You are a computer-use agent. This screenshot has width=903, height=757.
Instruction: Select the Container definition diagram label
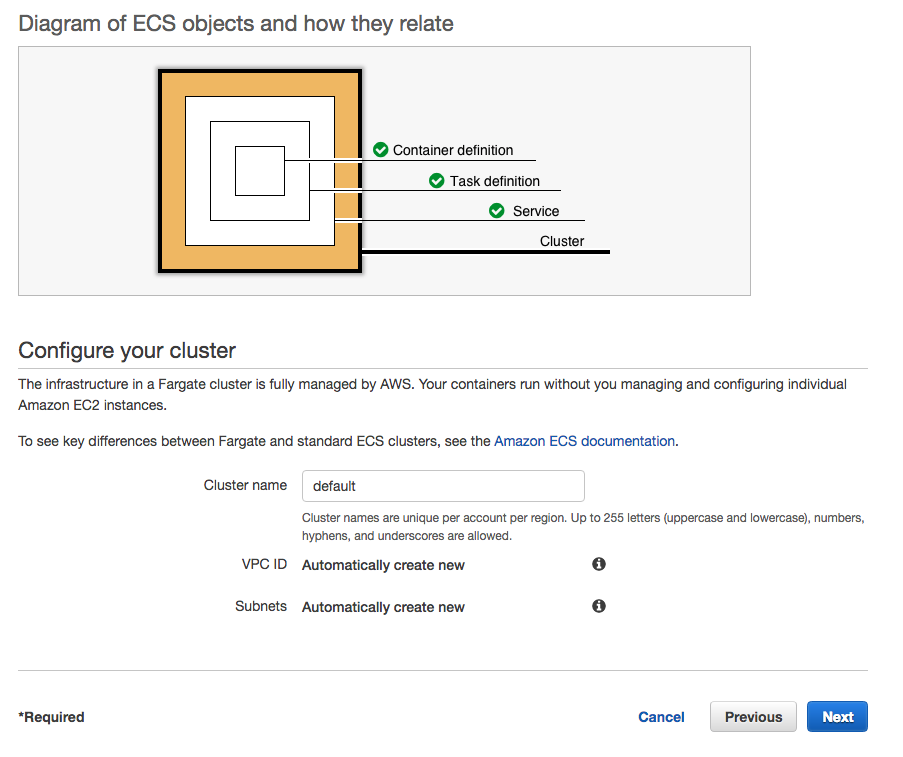pos(453,150)
